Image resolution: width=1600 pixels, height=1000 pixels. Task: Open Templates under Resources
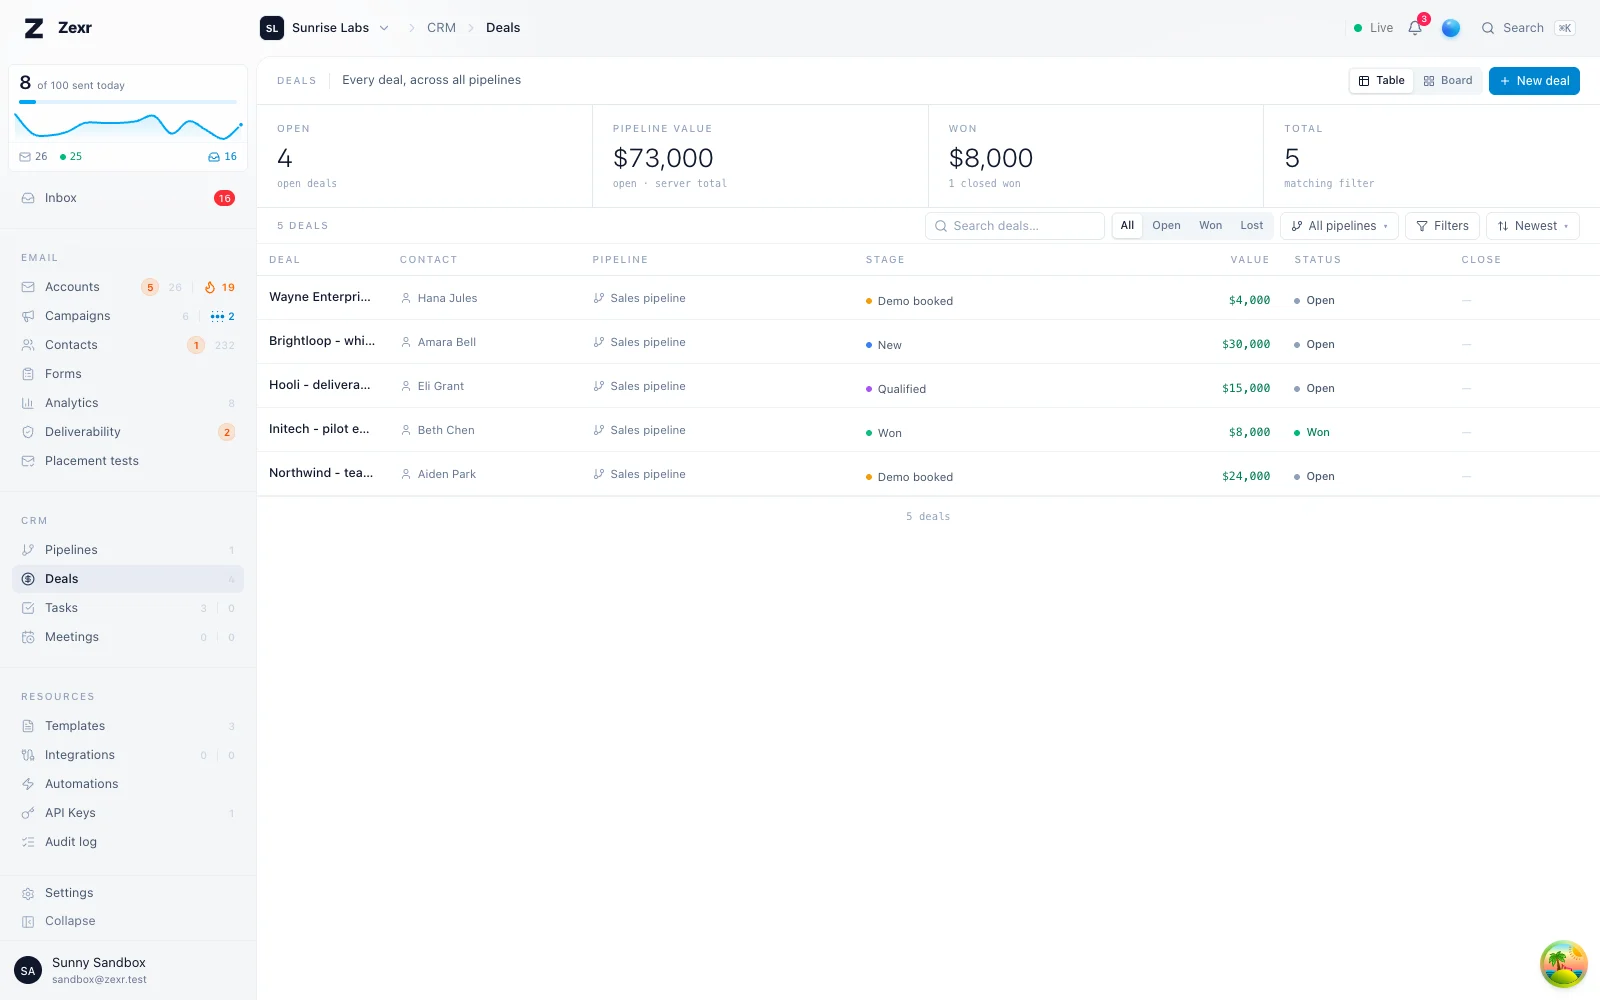[128, 726]
